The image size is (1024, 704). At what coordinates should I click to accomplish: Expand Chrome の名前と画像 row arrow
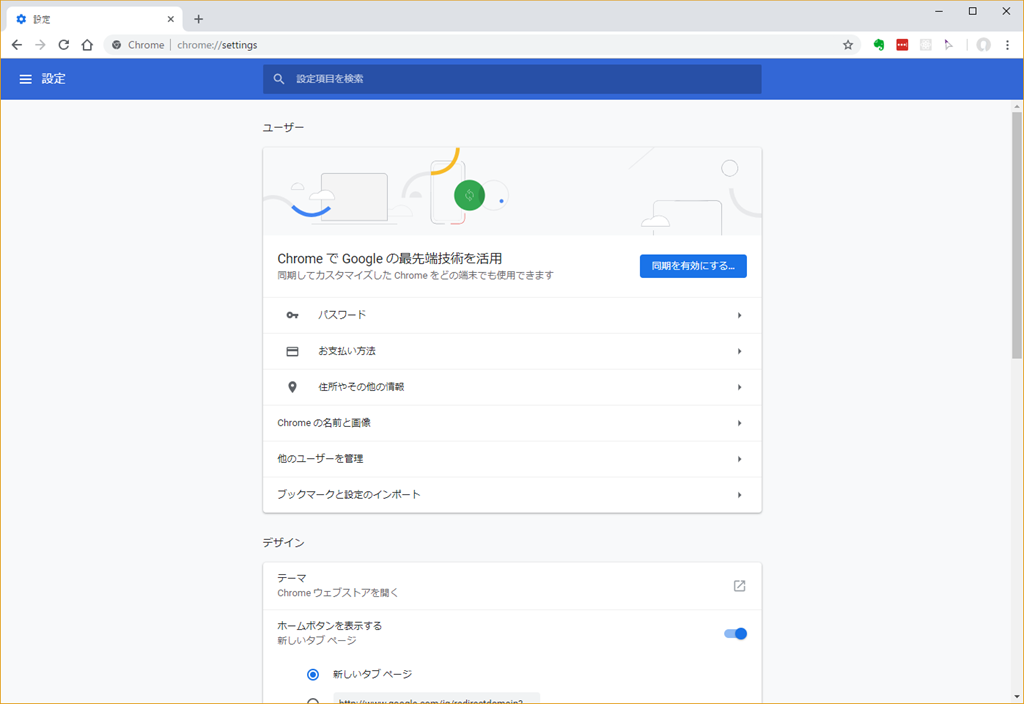tap(739, 423)
